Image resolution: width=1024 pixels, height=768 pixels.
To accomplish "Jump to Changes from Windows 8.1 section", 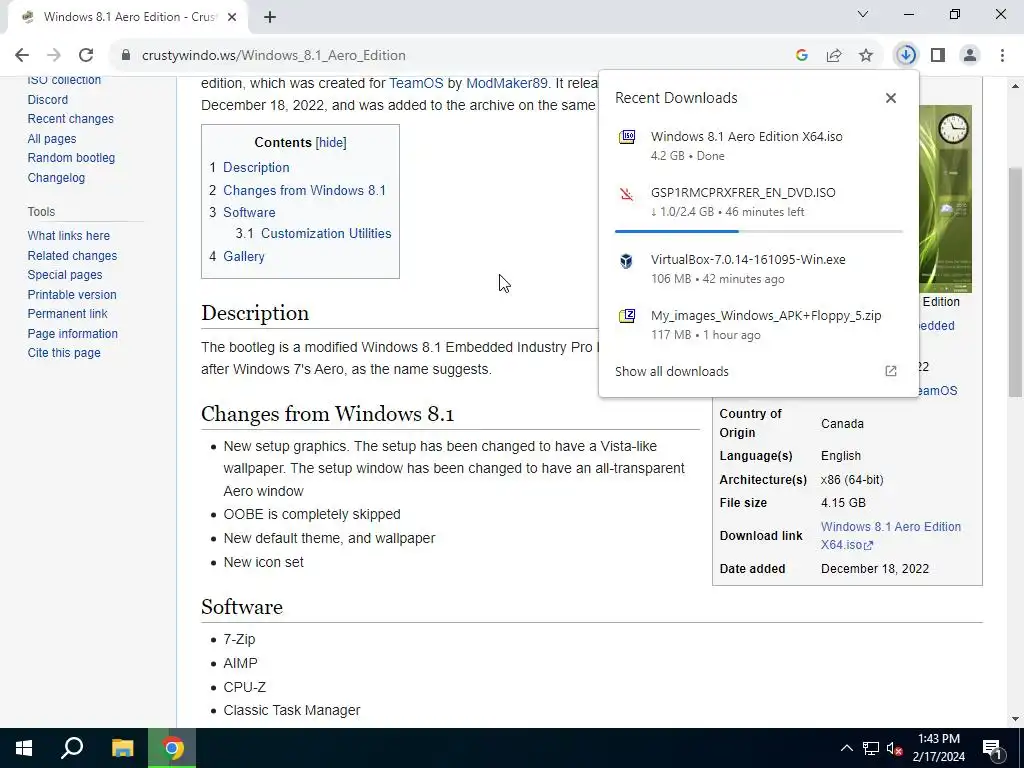I will coord(304,191).
